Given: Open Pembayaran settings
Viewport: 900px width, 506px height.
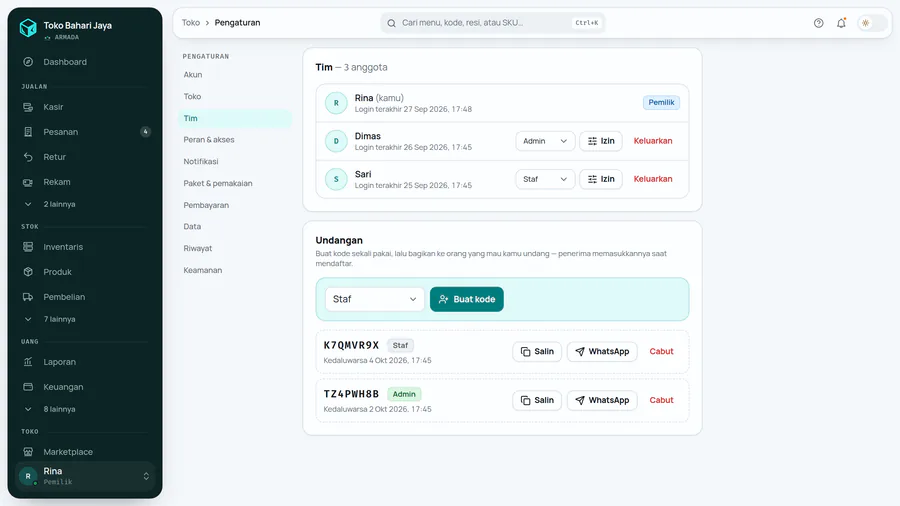Looking at the screenshot, I should coord(234,205).
